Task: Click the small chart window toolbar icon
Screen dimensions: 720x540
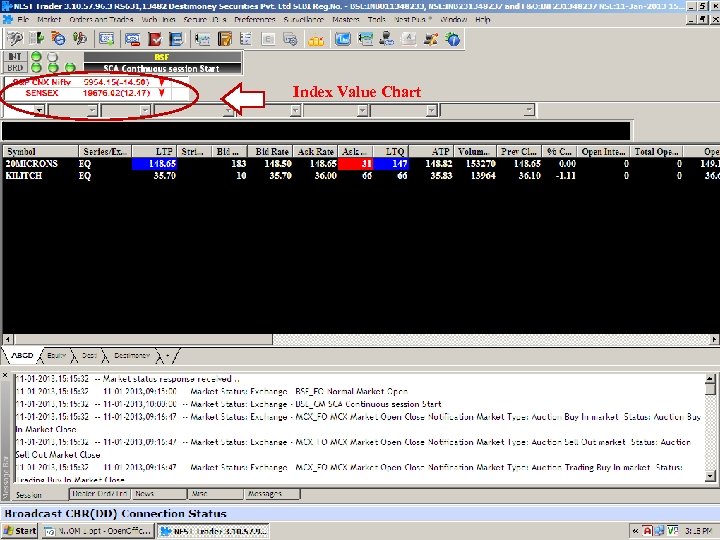Action: 202,39
